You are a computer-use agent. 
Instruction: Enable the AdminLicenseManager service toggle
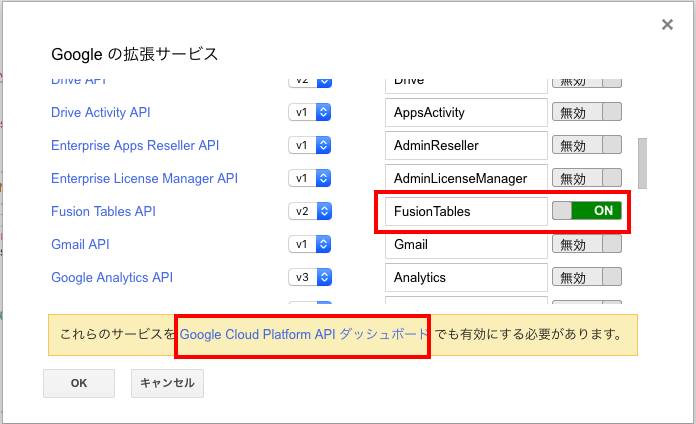tap(587, 178)
